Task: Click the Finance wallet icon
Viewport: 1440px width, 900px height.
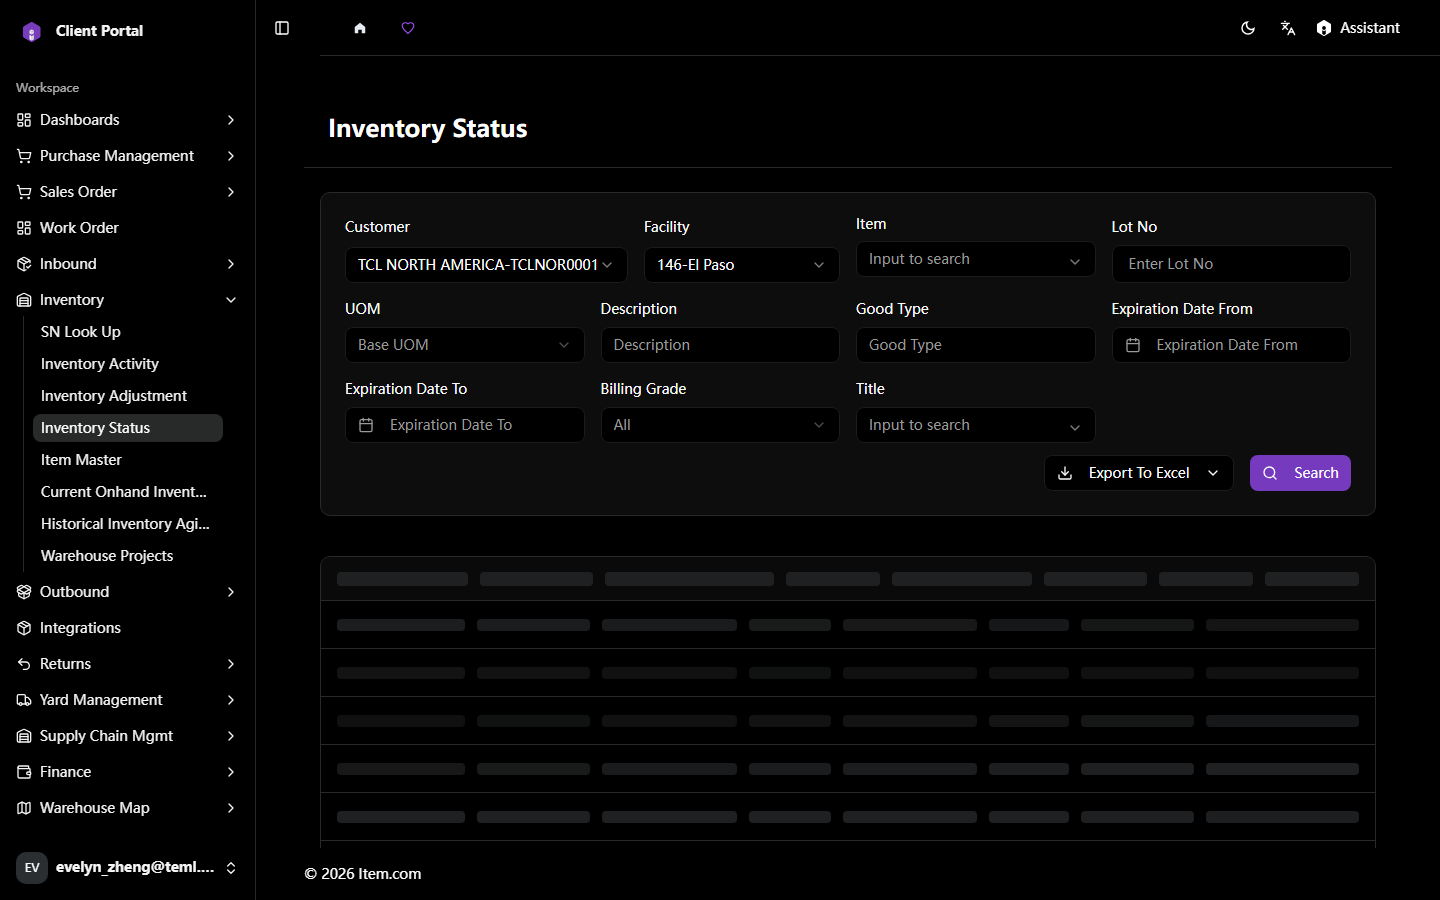Action: pyautogui.click(x=24, y=772)
